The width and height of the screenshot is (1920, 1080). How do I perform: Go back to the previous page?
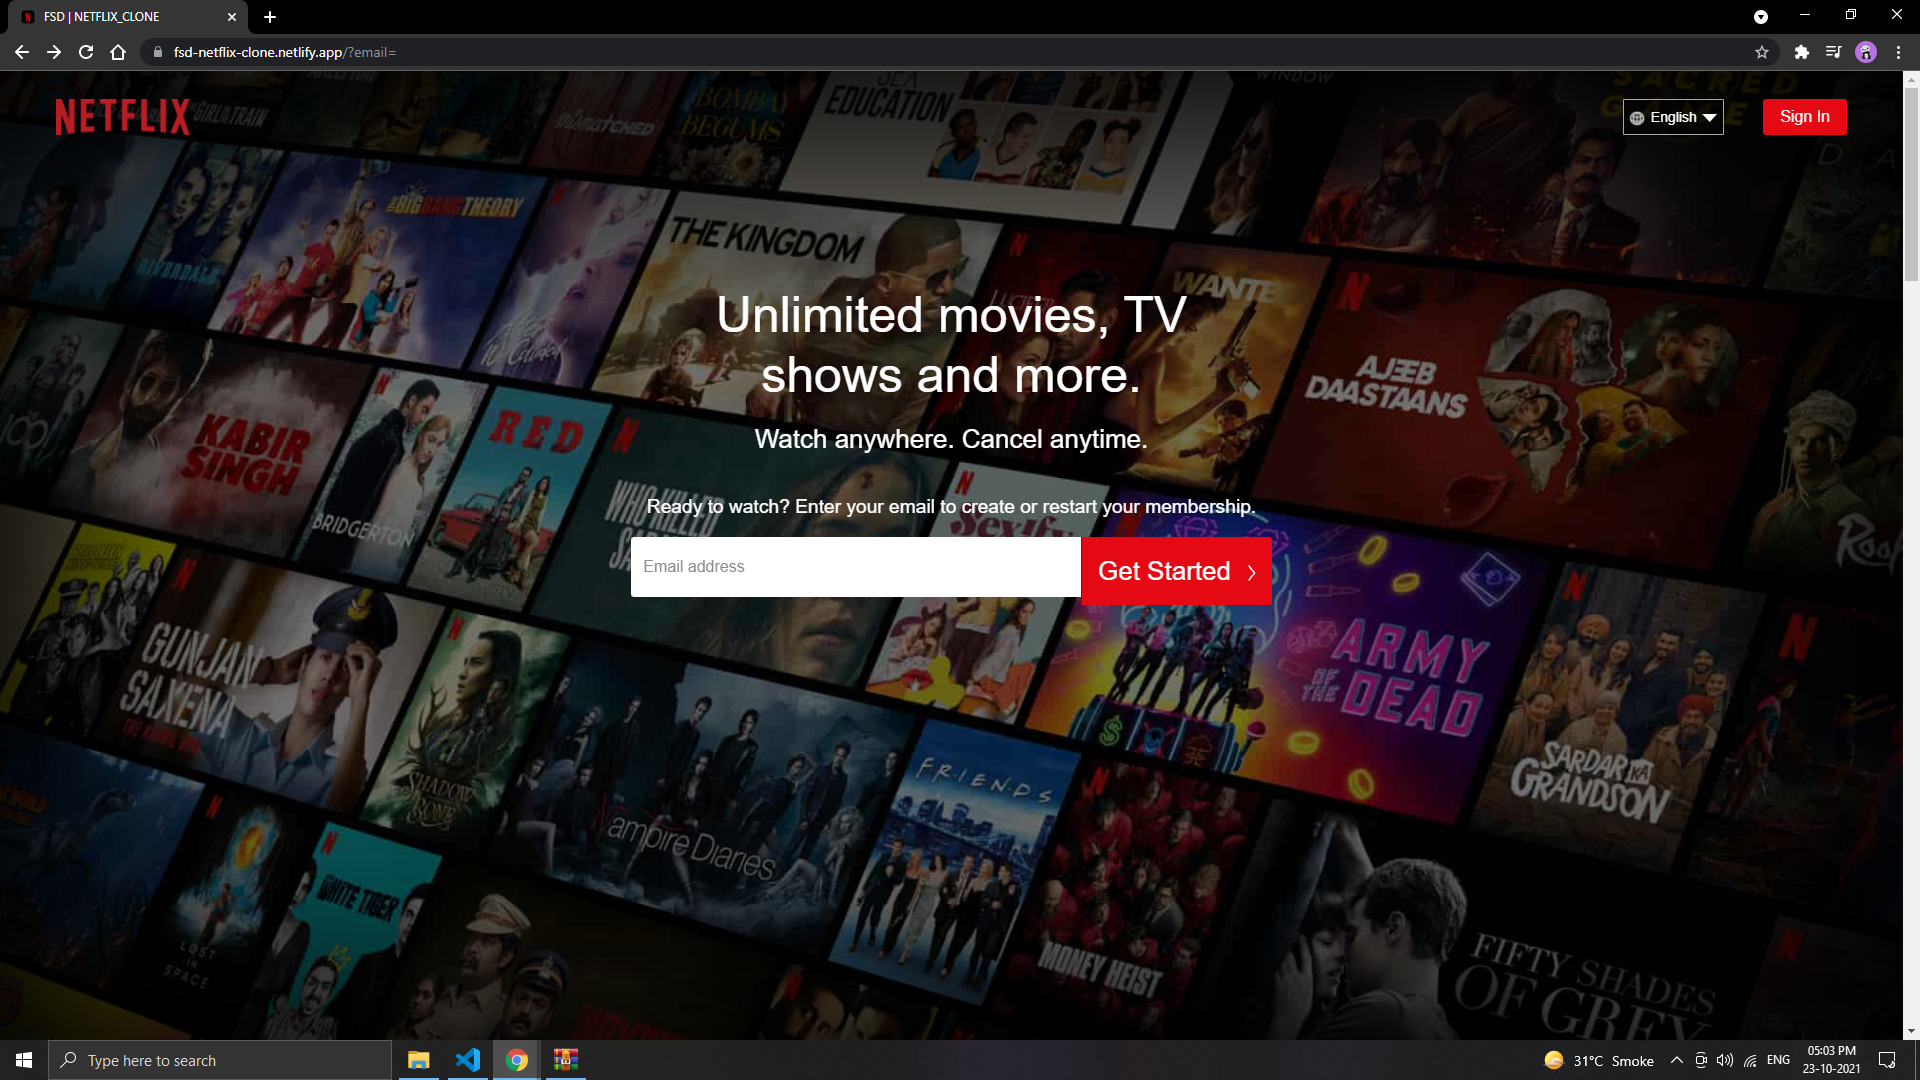coord(22,52)
